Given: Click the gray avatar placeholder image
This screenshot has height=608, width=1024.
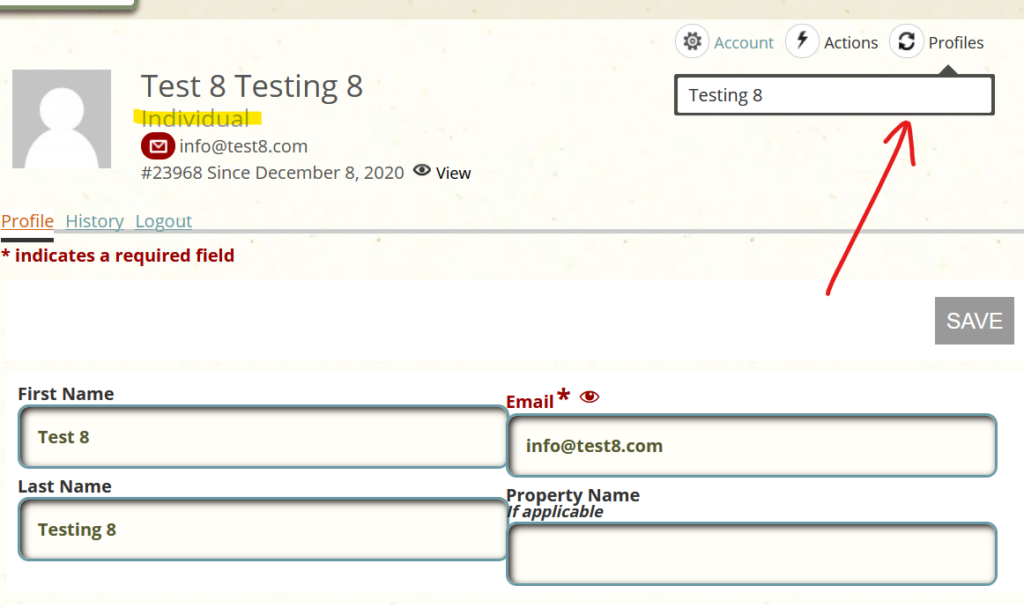Looking at the screenshot, I should [x=61, y=119].
